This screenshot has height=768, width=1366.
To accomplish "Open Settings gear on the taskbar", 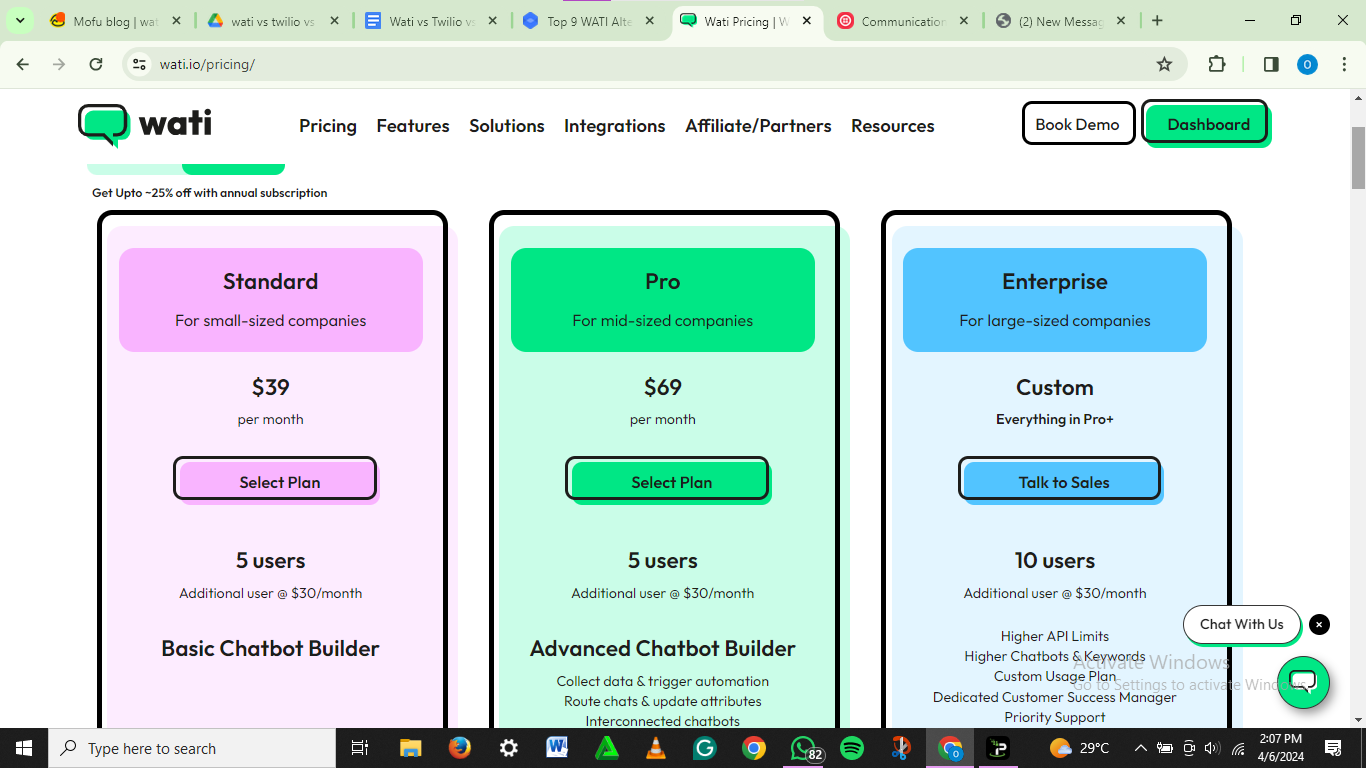I will tap(508, 748).
